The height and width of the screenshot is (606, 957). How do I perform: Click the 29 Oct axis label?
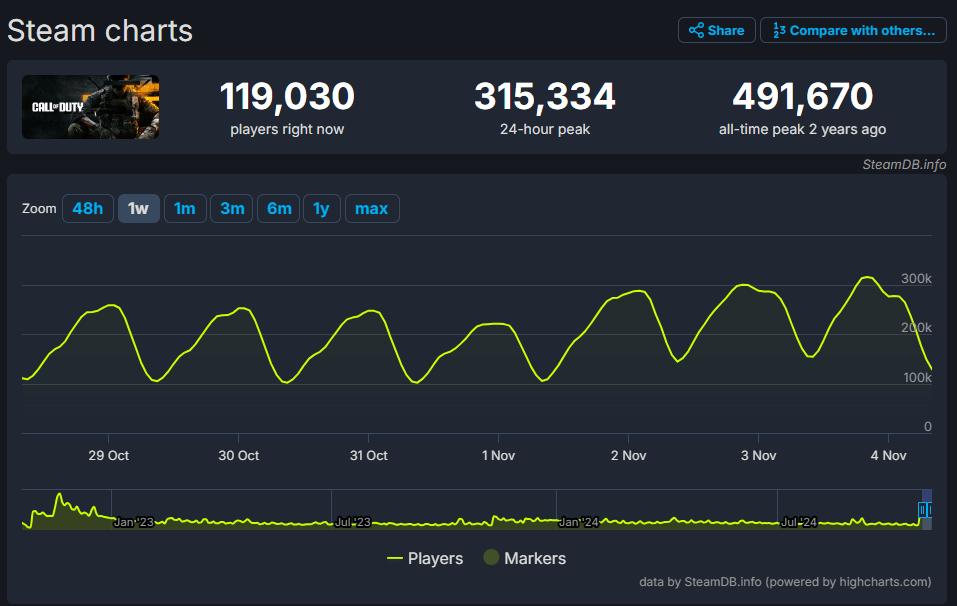point(109,455)
